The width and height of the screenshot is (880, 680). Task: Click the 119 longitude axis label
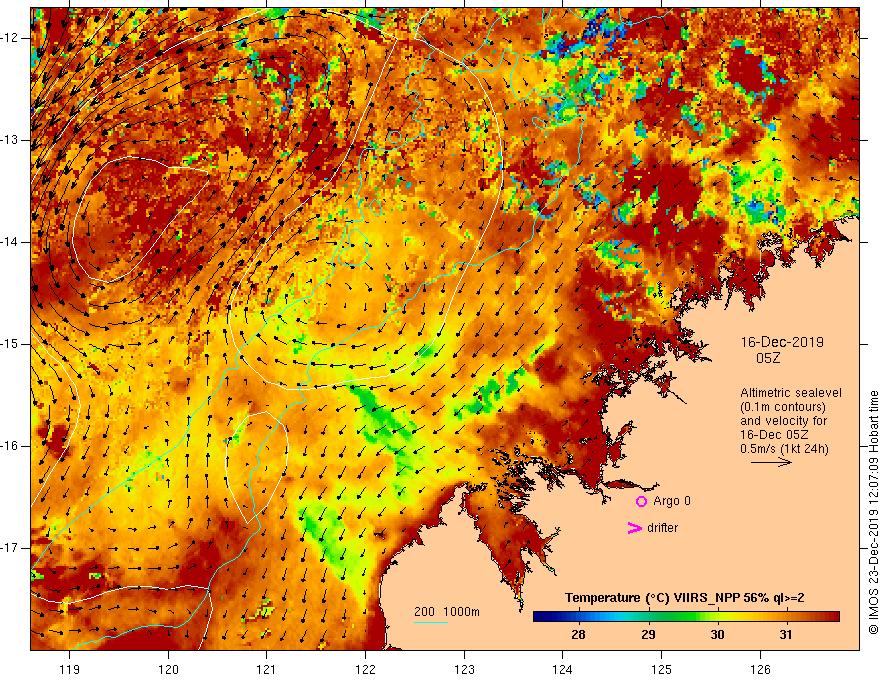click(x=70, y=669)
